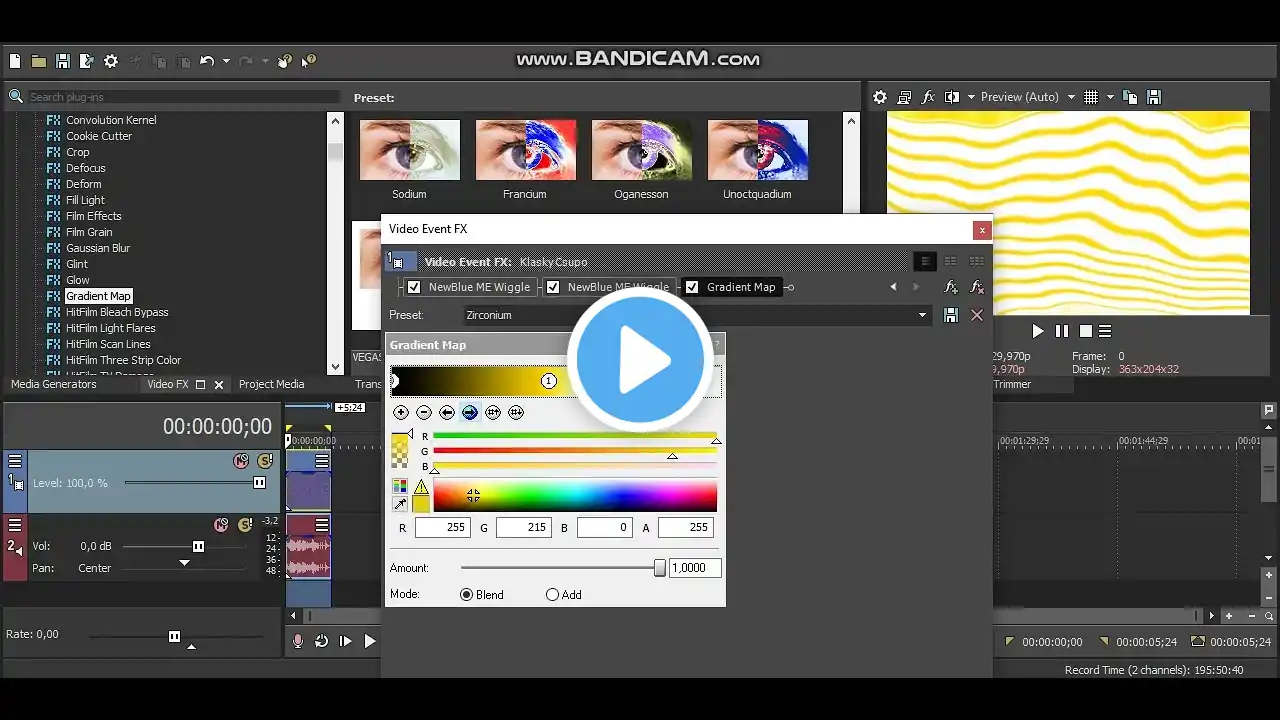
Task: Open the Preview (Auto) quality dropdown
Action: (x=1071, y=97)
